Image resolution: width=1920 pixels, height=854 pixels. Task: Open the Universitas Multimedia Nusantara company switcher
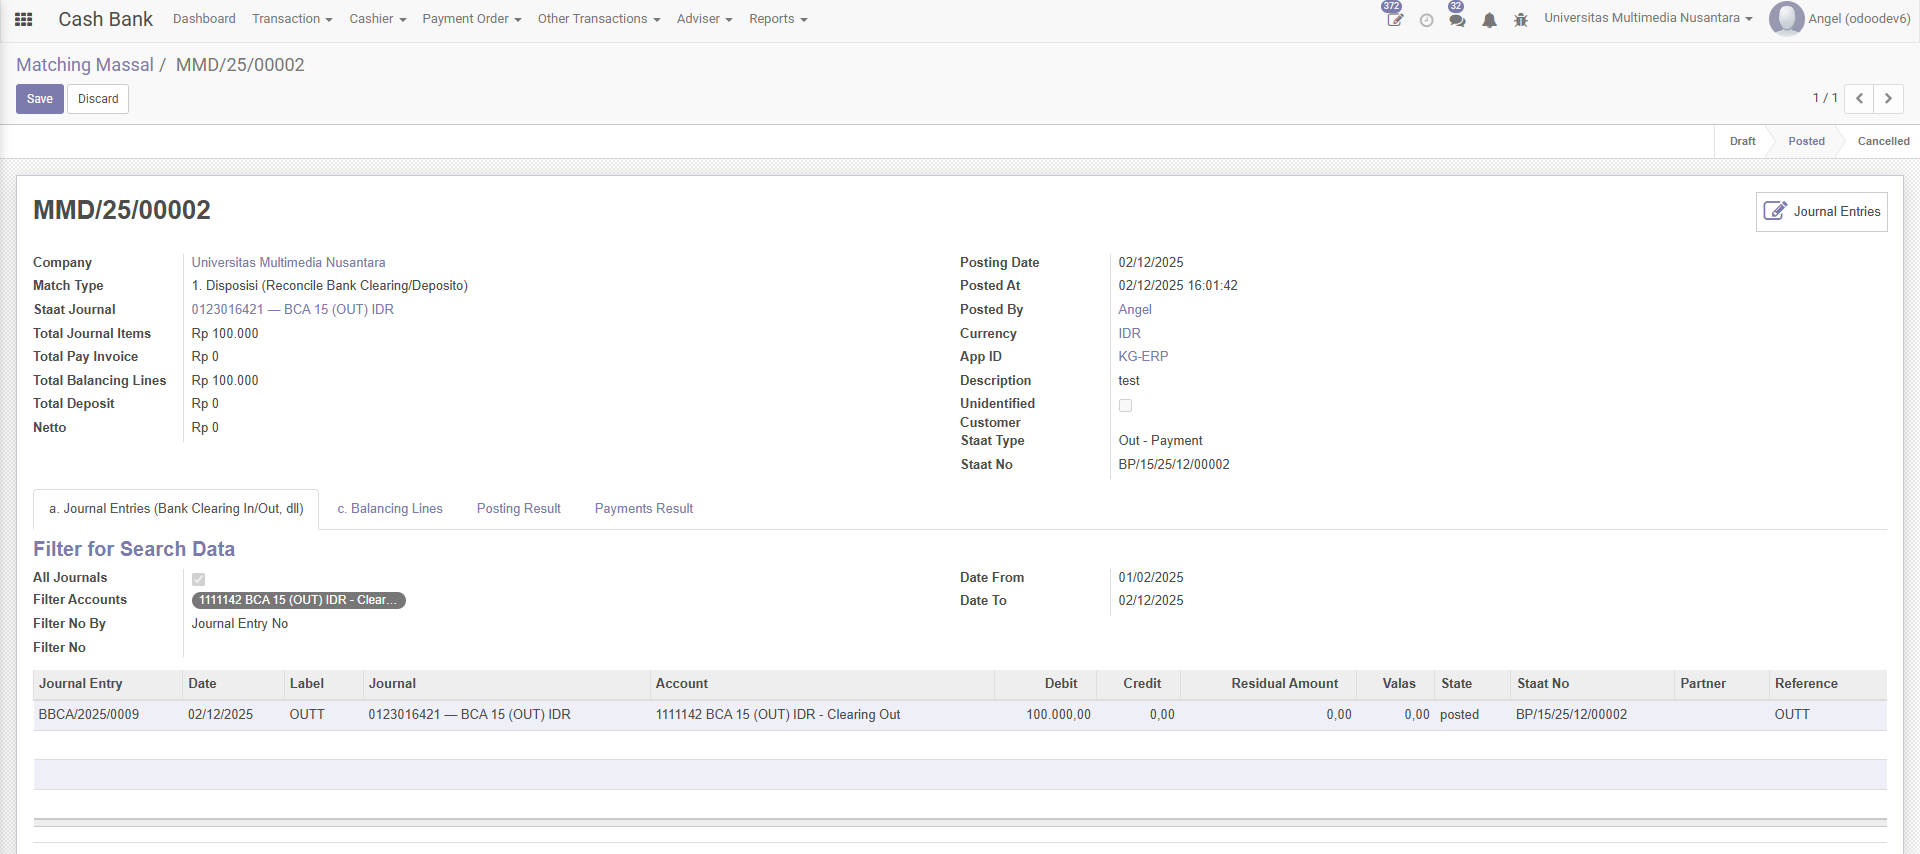click(x=1647, y=18)
